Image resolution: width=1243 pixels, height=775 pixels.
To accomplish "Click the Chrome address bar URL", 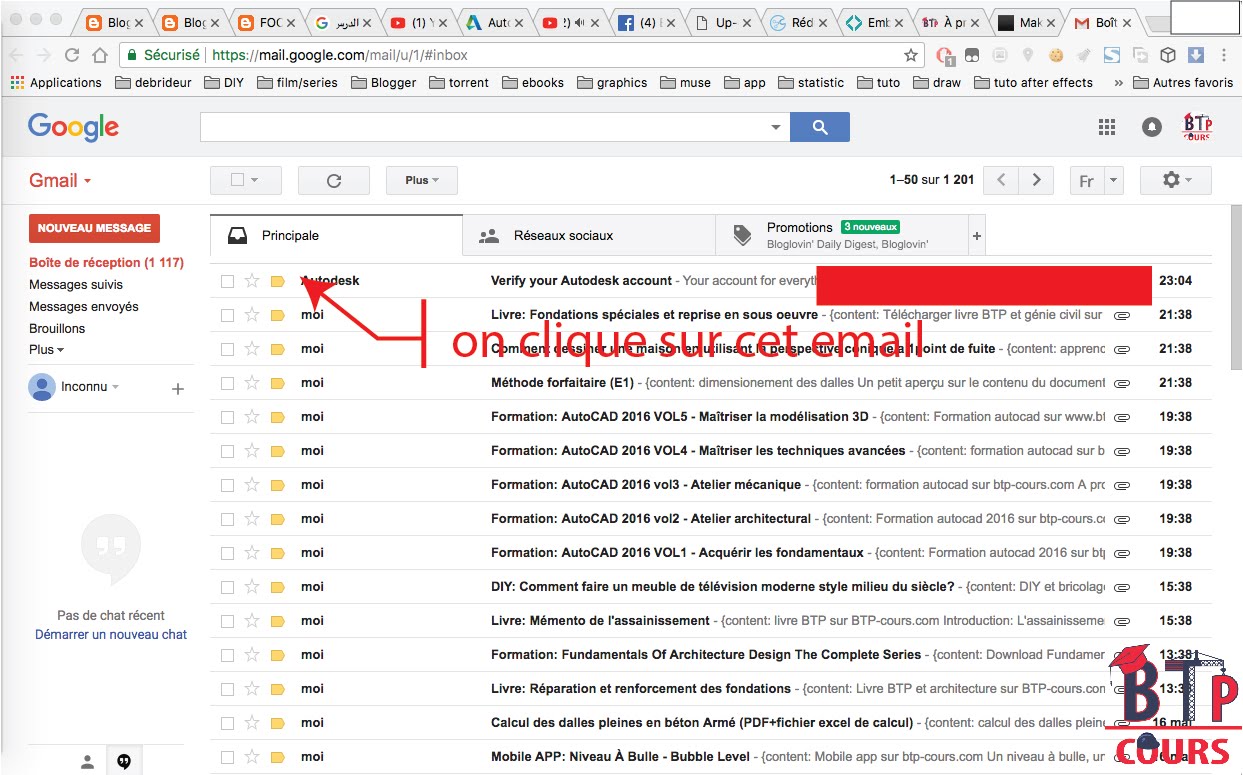I will [x=339, y=56].
